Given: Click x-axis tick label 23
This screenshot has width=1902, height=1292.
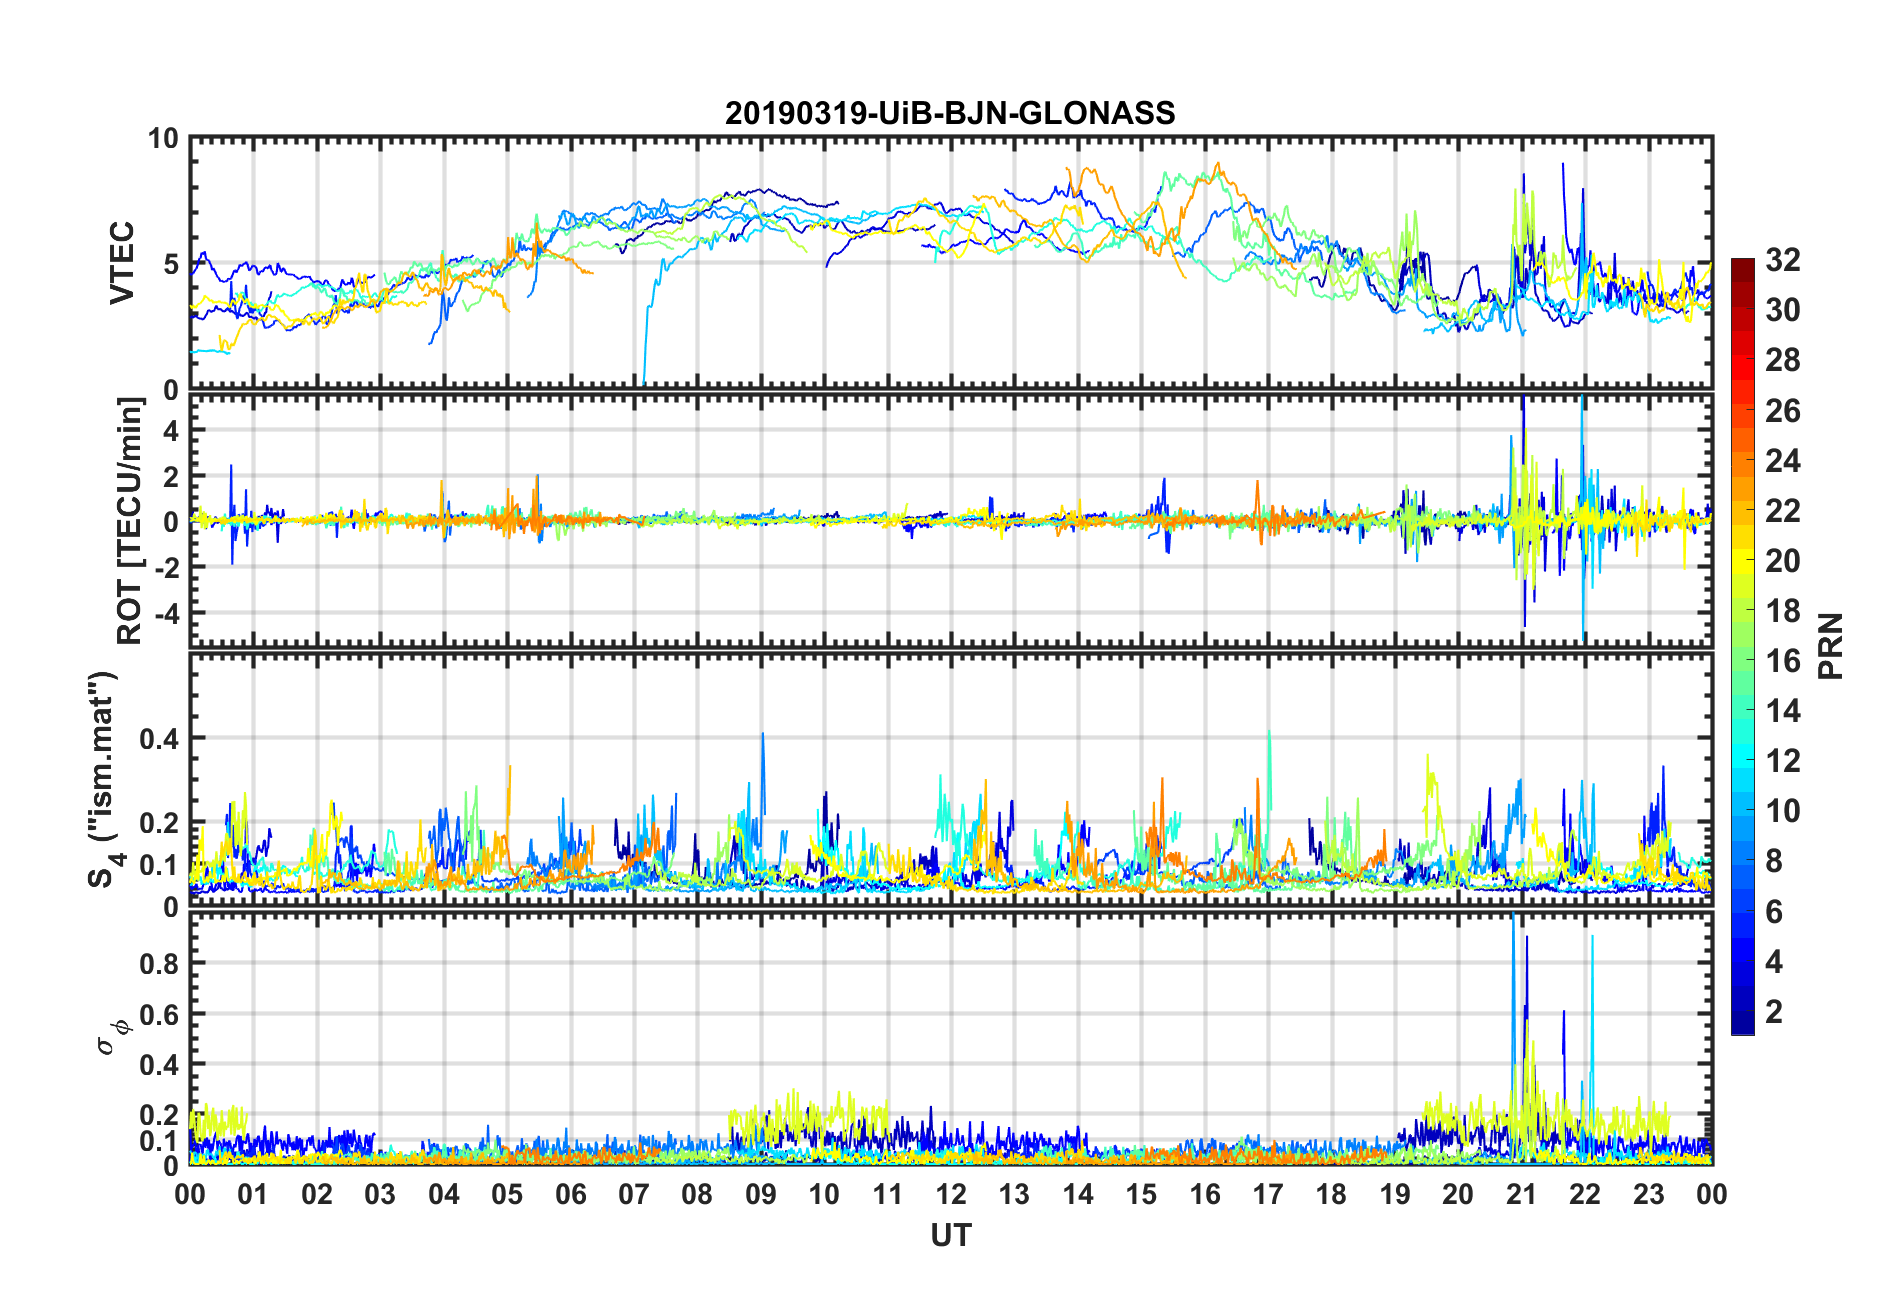Looking at the screenshot, I should 1649,1194.
